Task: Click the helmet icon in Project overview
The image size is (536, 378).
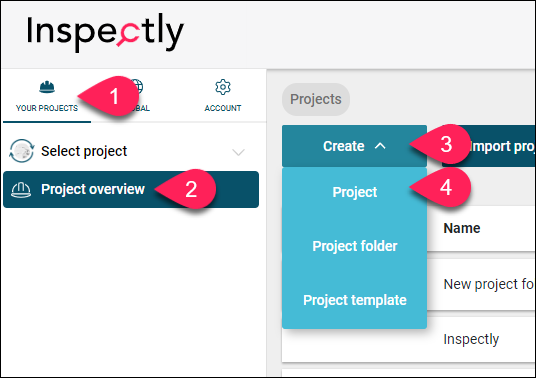Action: 21,190
